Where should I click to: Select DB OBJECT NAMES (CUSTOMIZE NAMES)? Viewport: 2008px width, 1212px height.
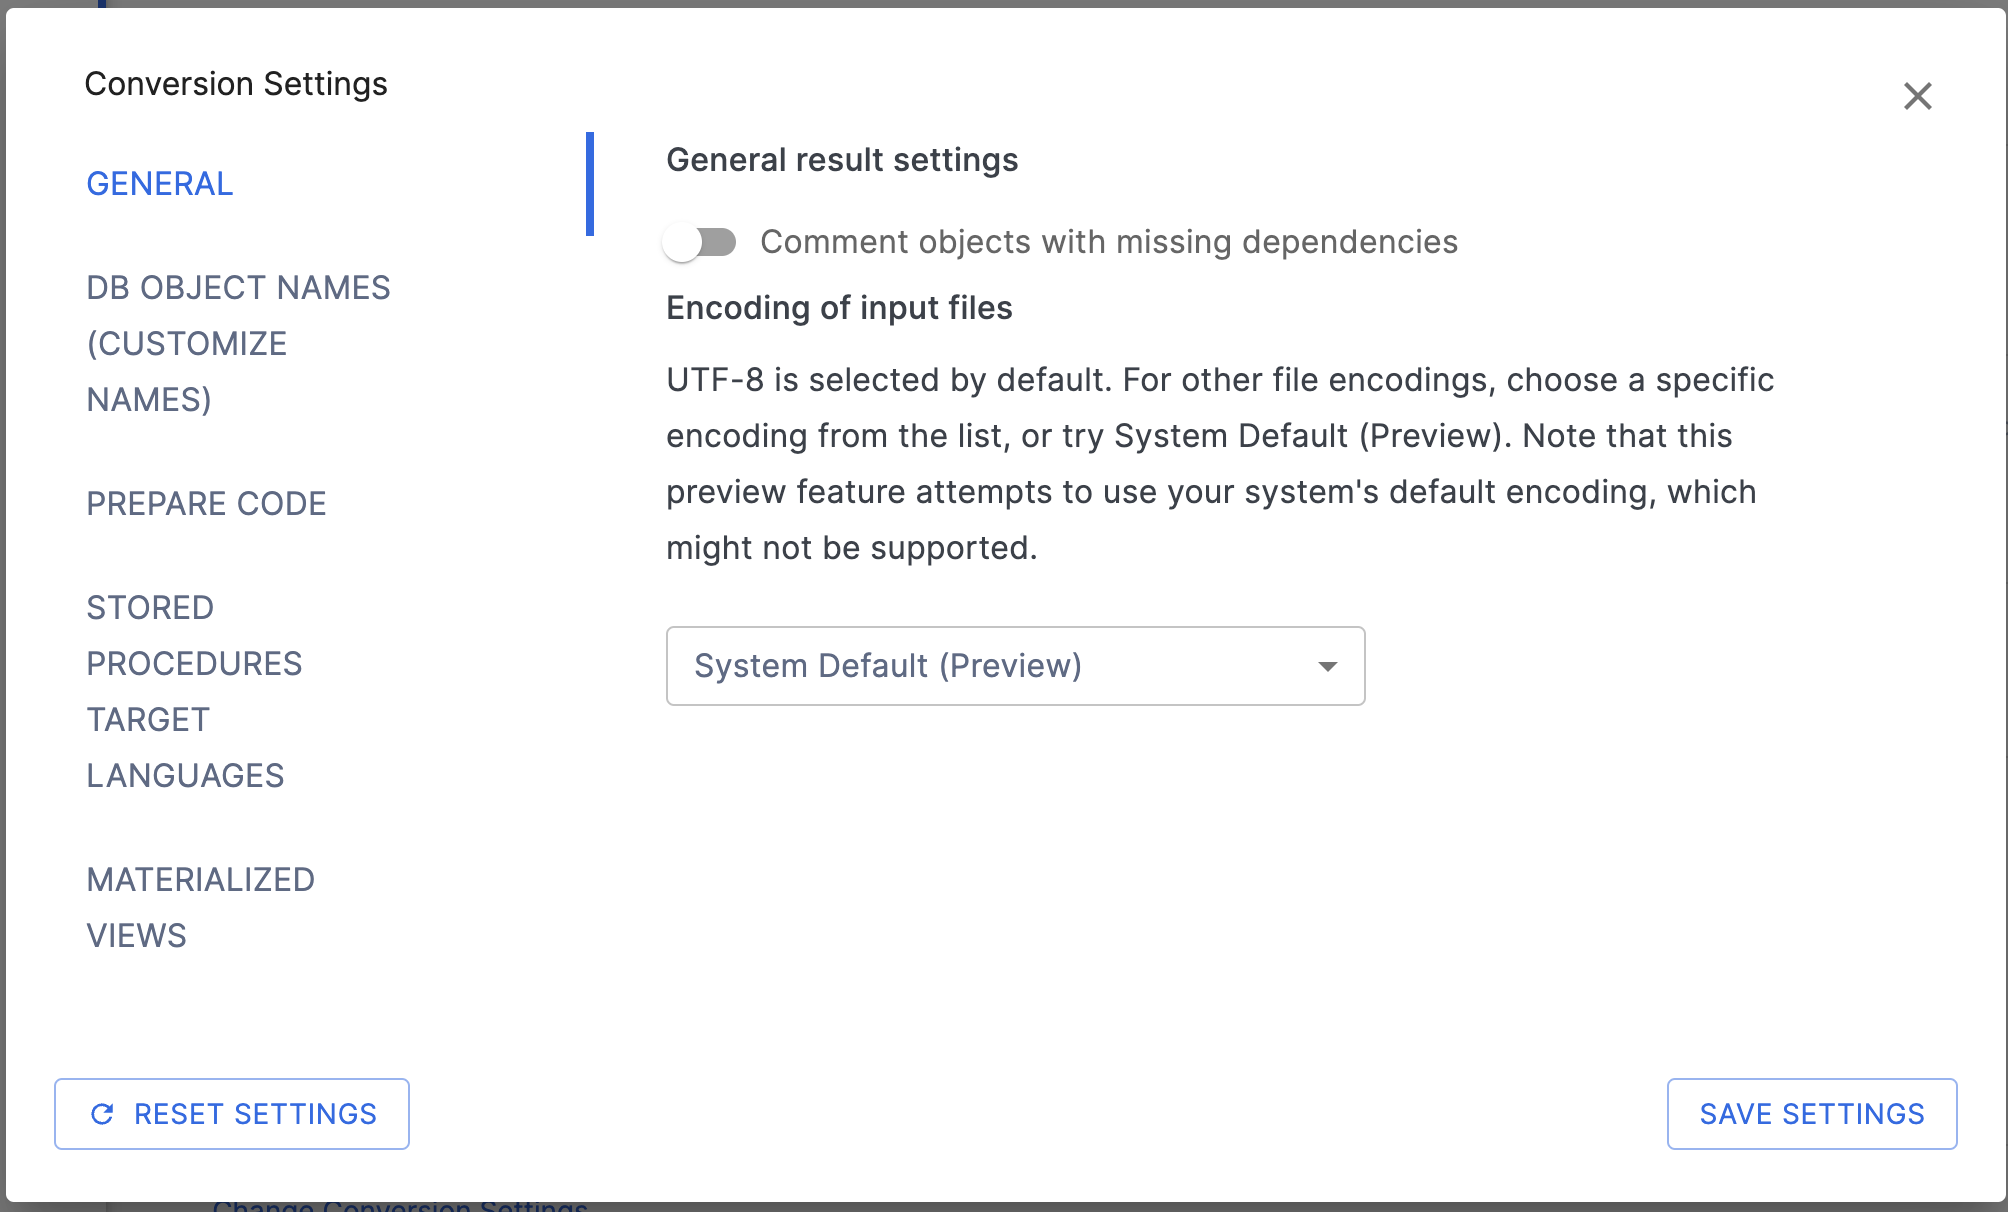pyautogui.click(x=239, y=343)
